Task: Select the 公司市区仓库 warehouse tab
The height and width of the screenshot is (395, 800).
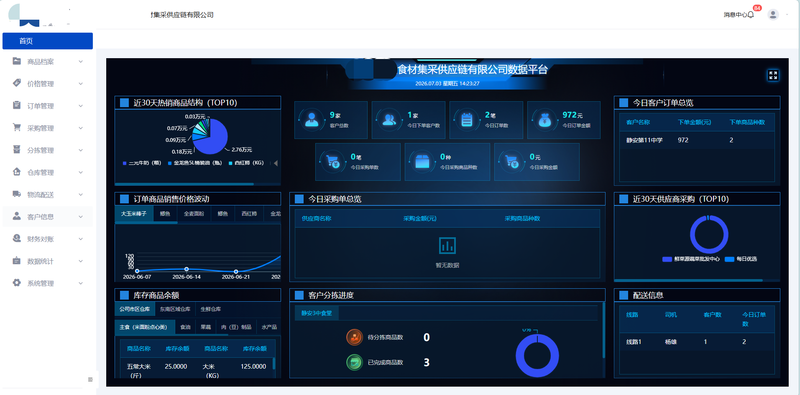Action: [135, 309]
